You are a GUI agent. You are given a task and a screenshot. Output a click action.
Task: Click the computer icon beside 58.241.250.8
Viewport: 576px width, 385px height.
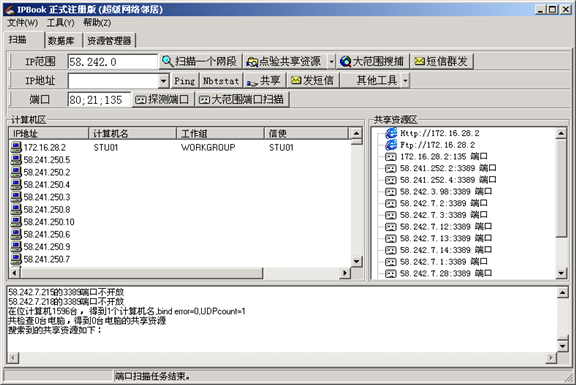(x=16, y=209)
